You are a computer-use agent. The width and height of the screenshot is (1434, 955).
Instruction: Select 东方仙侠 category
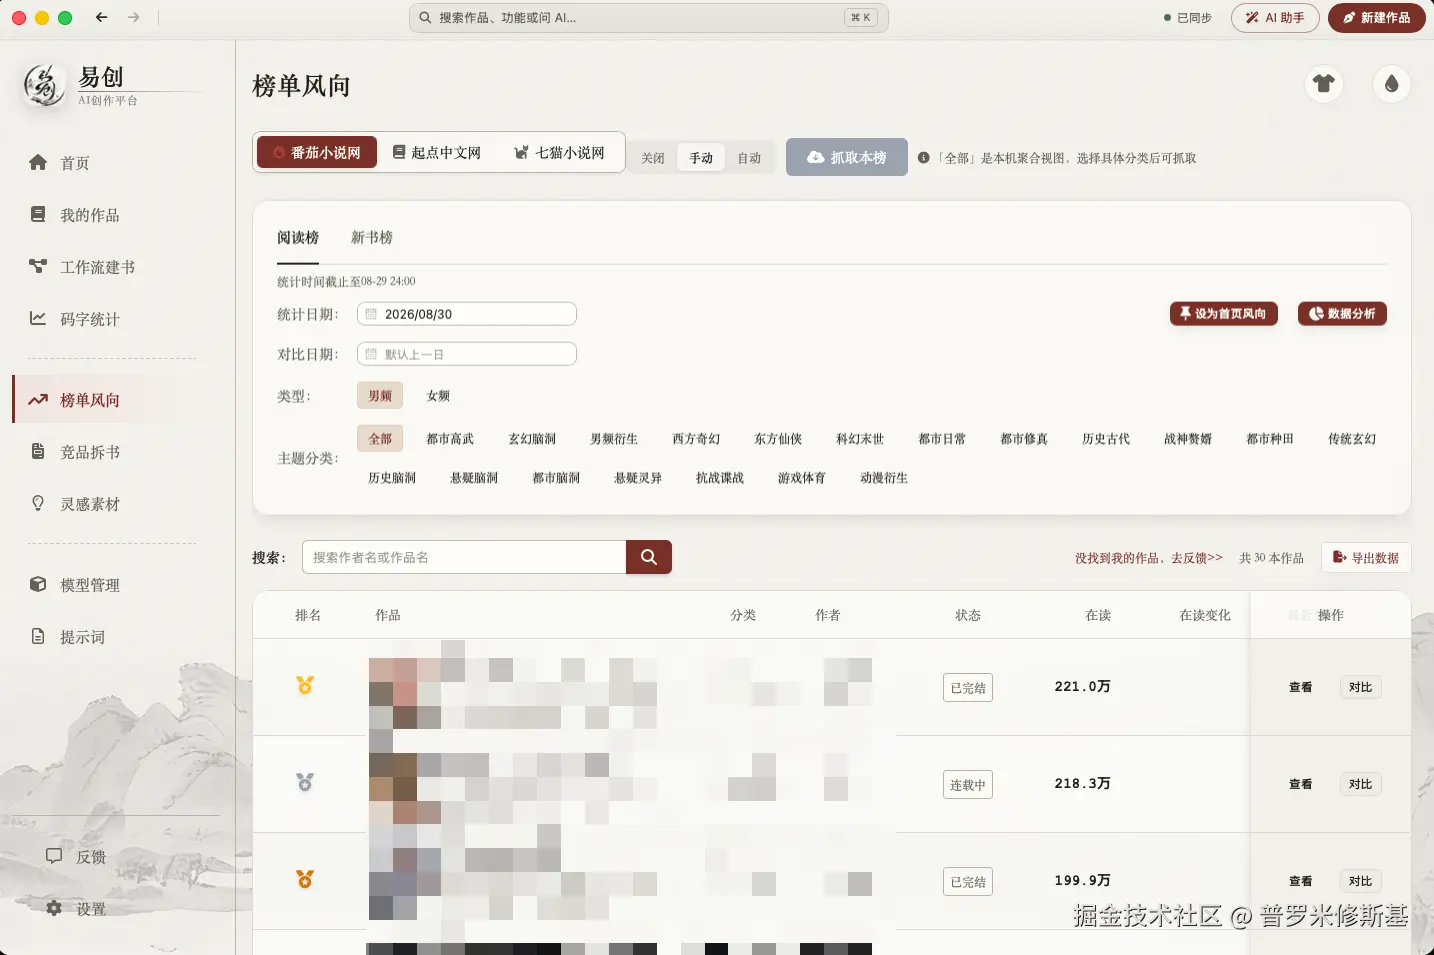tap(778, 439)
